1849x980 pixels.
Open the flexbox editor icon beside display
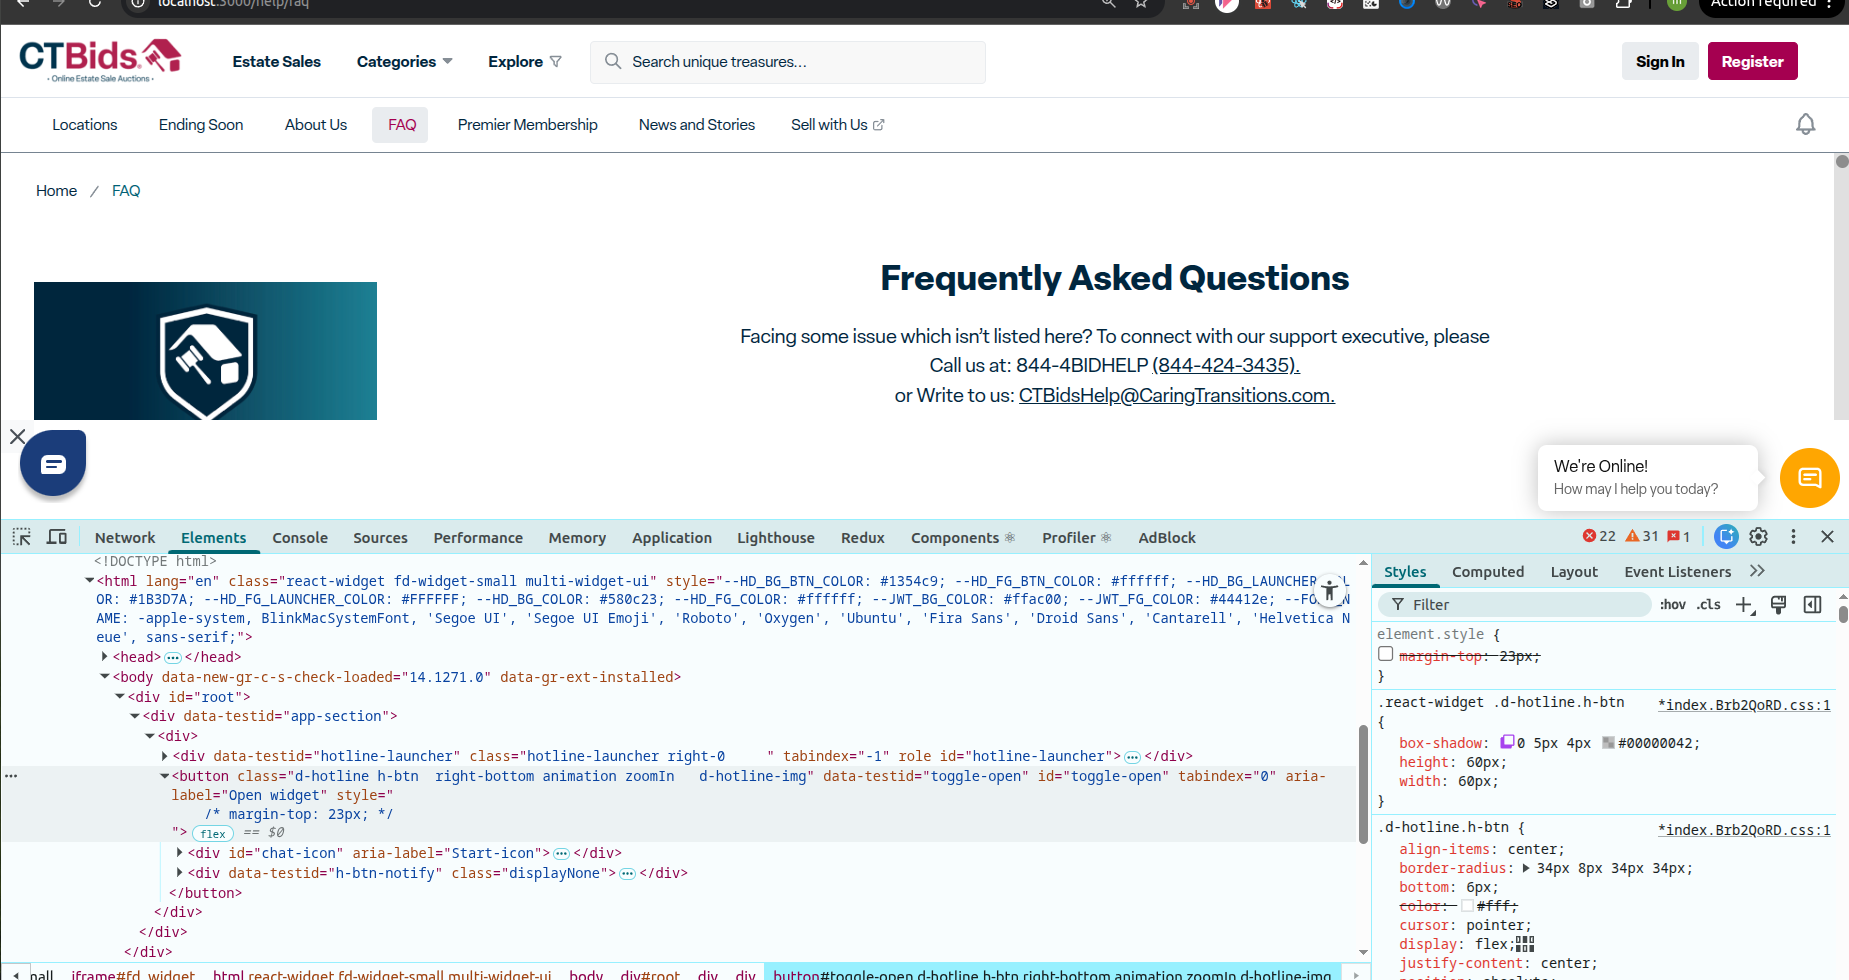(1525, 944)
